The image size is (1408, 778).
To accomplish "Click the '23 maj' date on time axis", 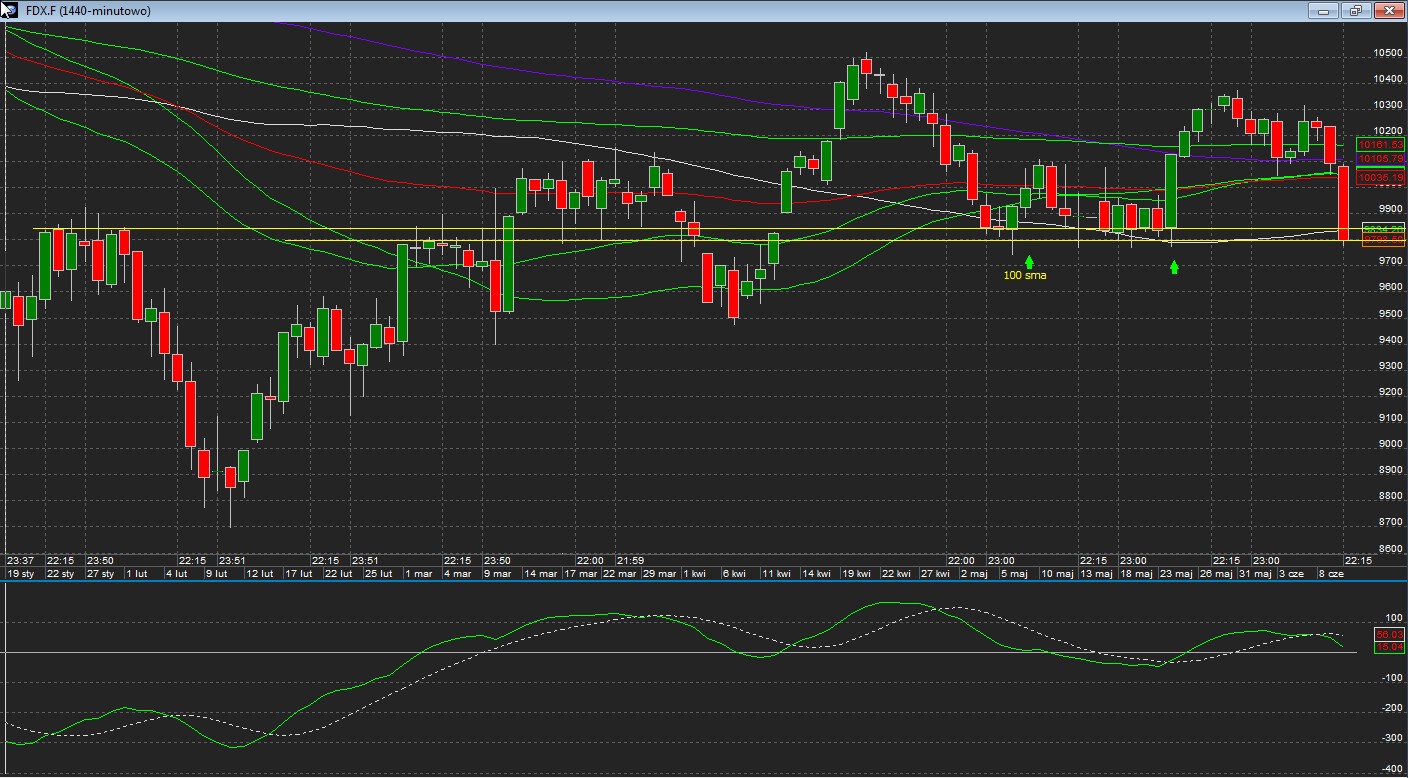I will pyautogui.click(x=1176, y=574).
